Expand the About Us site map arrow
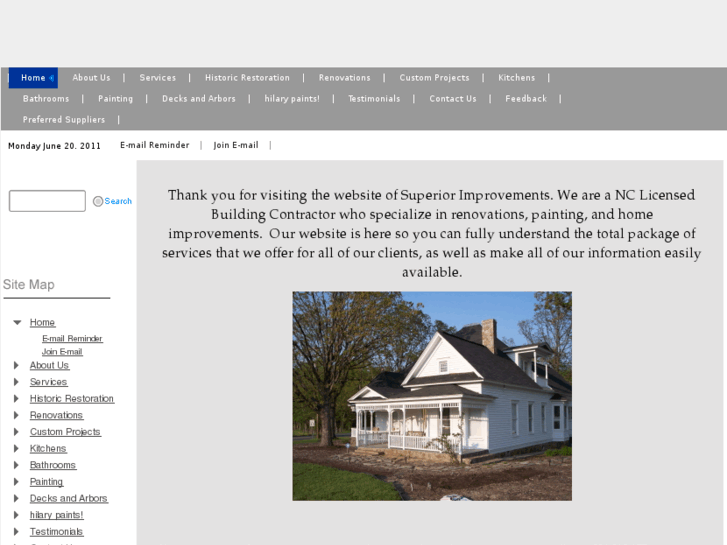The image size is (727, 545). click(16, 365)
